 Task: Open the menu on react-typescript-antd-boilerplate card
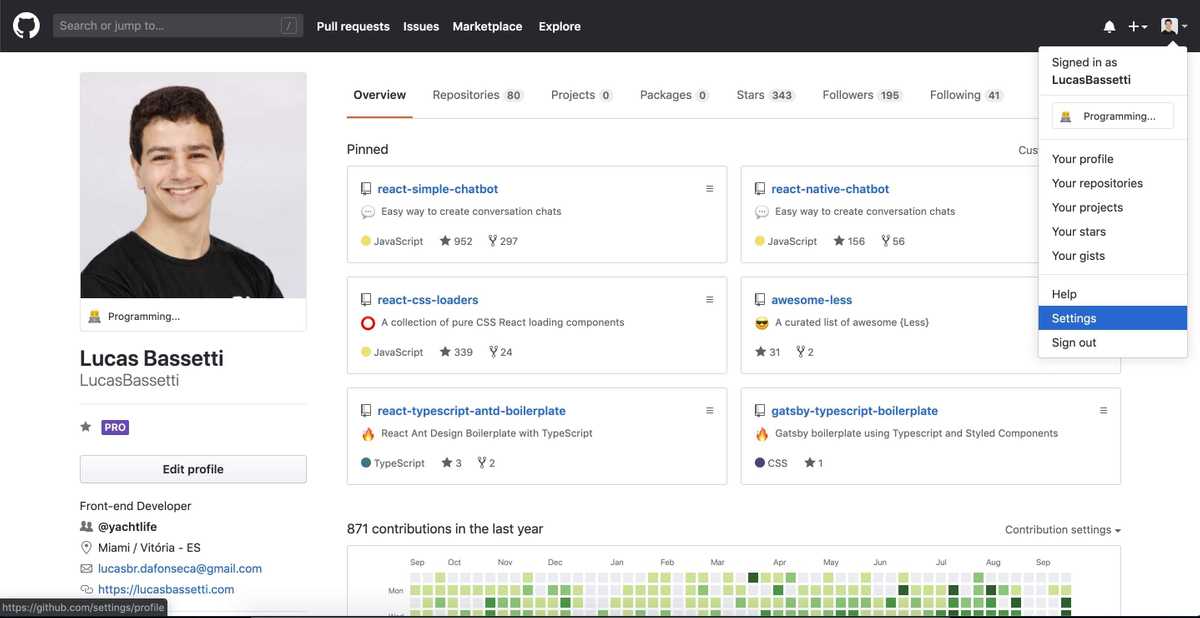[710, 410]
